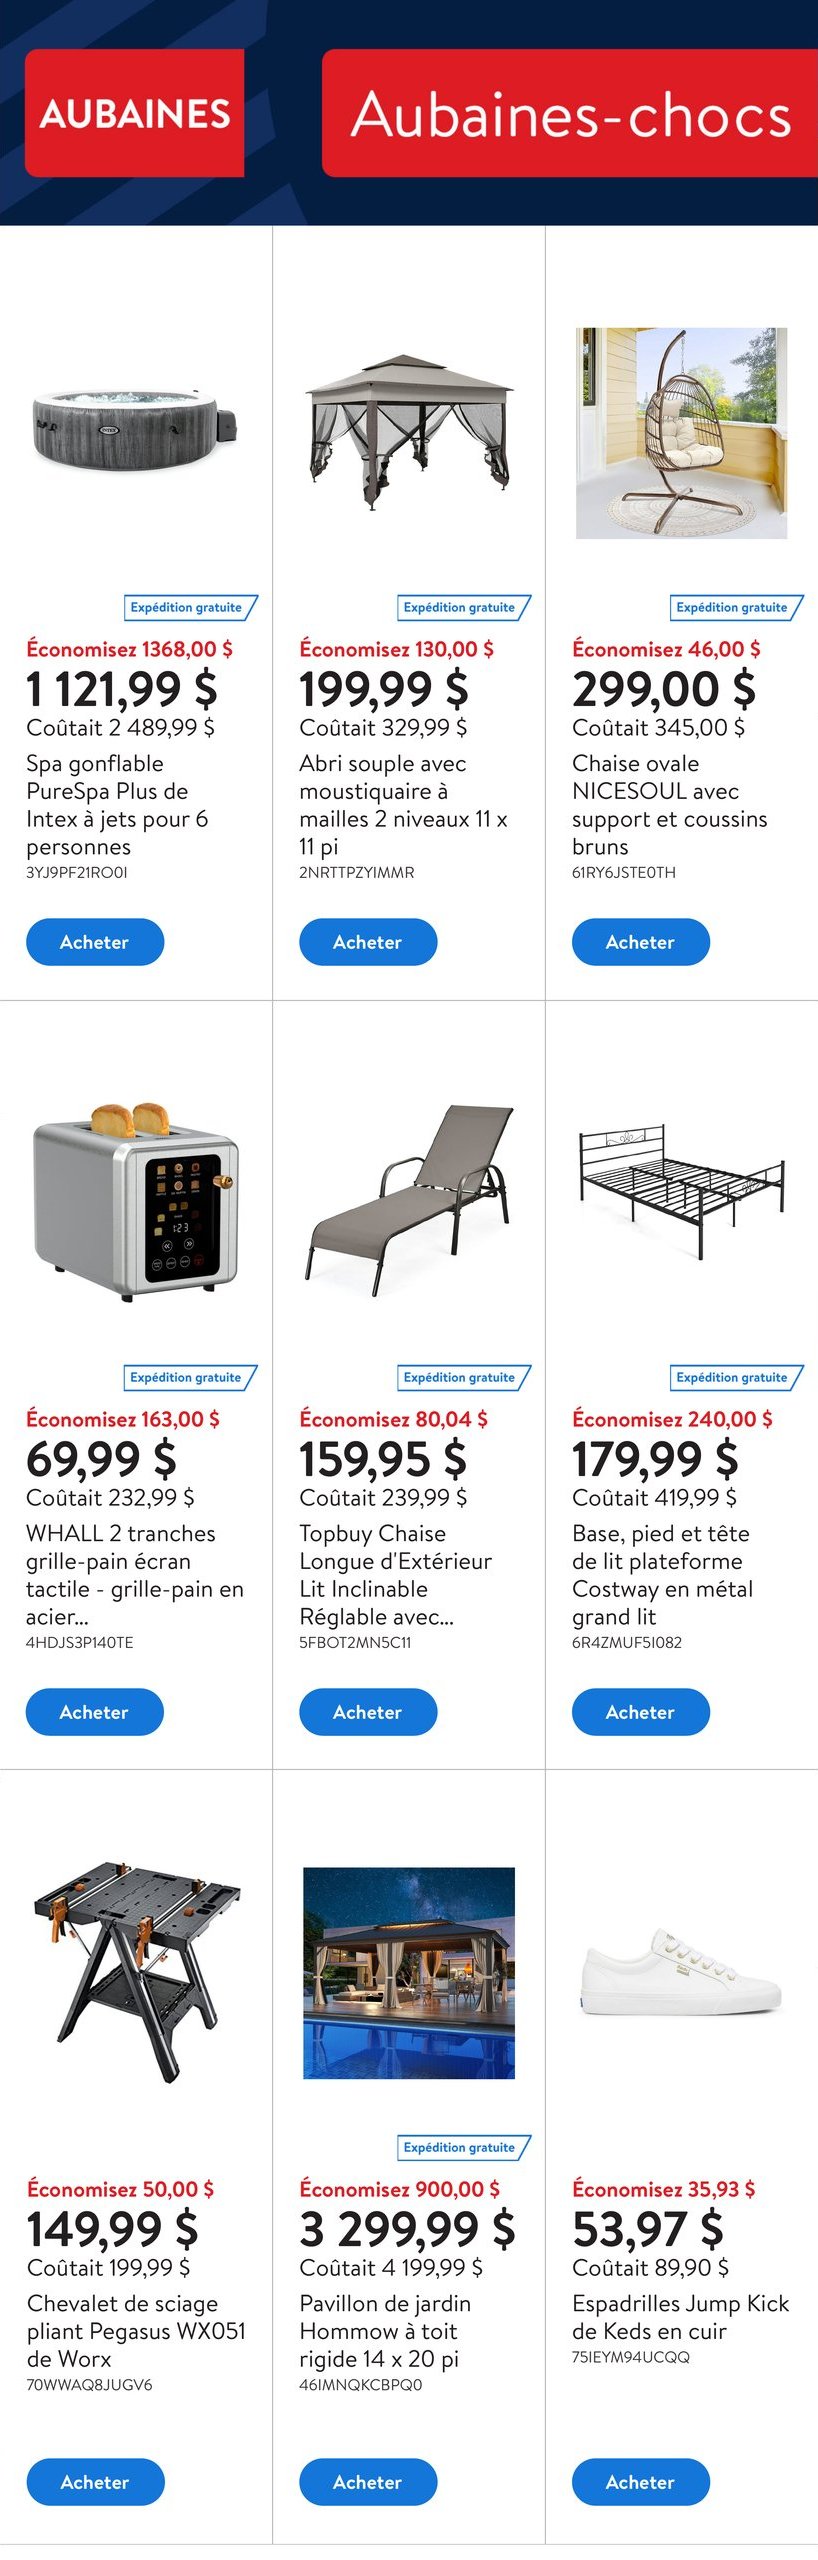The image size is (818, 2560).
Task: View the Topbuy outdoor chaise lounge picture
Action: [409, 1202]
